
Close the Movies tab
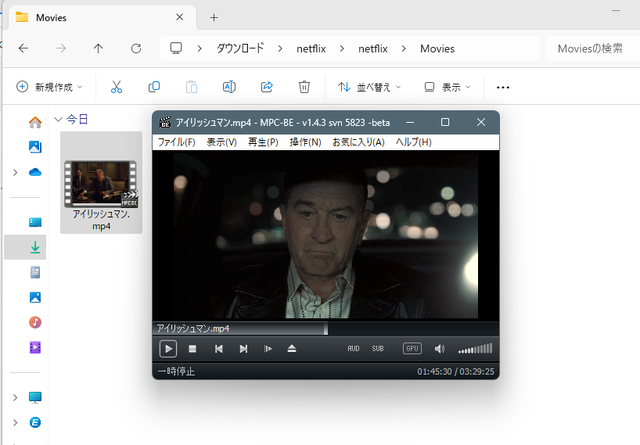[180, 17]
